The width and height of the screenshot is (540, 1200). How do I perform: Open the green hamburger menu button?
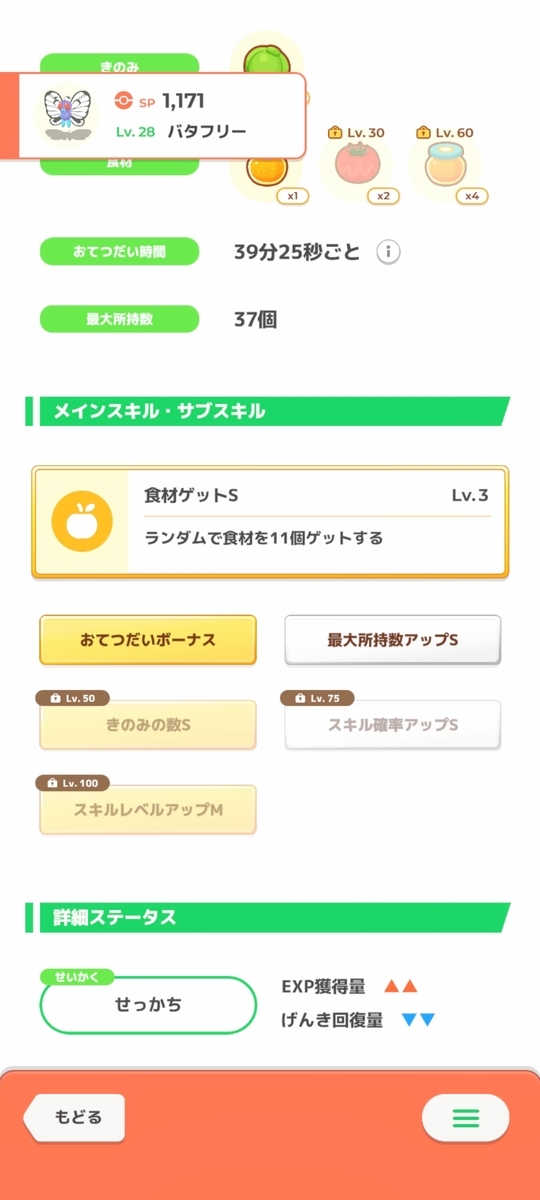[x=466, y=1117]
